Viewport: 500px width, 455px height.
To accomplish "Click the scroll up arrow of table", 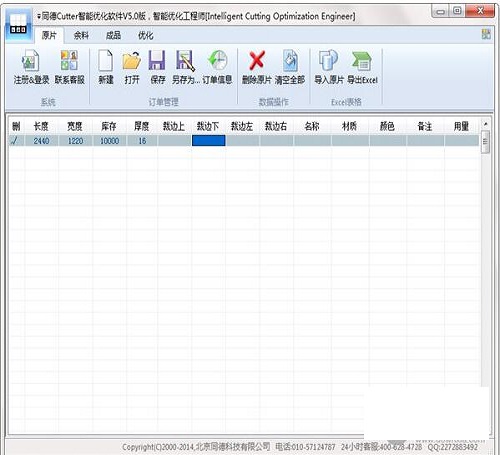I will tap(486, 124).
